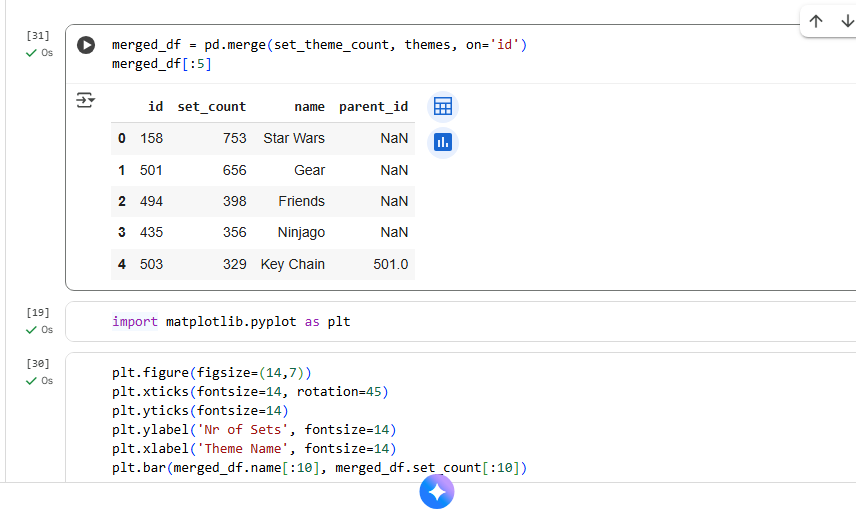Click the 356 set count value
The height and width of the screenshot is (510, 856).
coord(235,233)
